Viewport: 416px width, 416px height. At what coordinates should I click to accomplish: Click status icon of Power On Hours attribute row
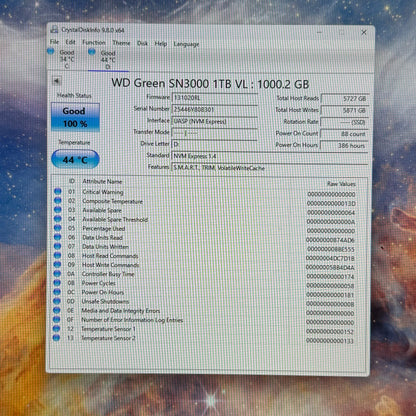pos(57,292)
